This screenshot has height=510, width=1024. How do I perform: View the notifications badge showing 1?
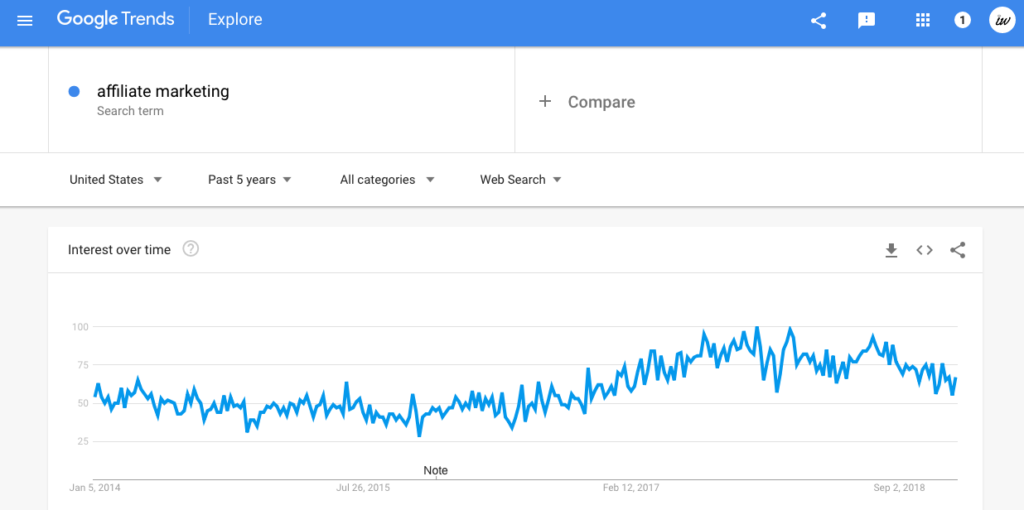(x=961, y=21)
